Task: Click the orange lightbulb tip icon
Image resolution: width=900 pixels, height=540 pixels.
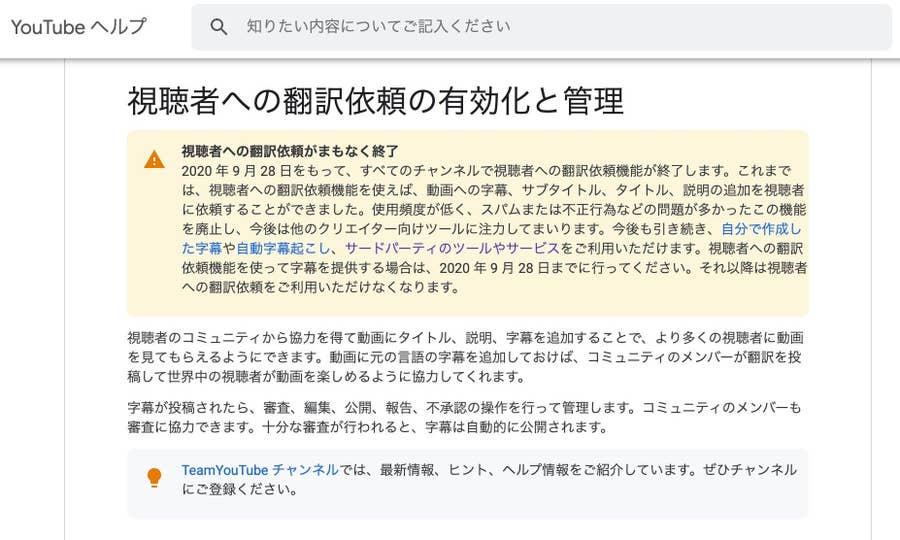Action: click(154, 477)
